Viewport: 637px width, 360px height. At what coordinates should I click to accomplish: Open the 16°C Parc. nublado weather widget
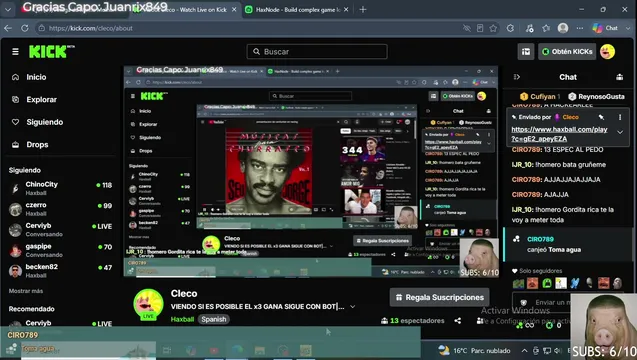tap(474, 350)
